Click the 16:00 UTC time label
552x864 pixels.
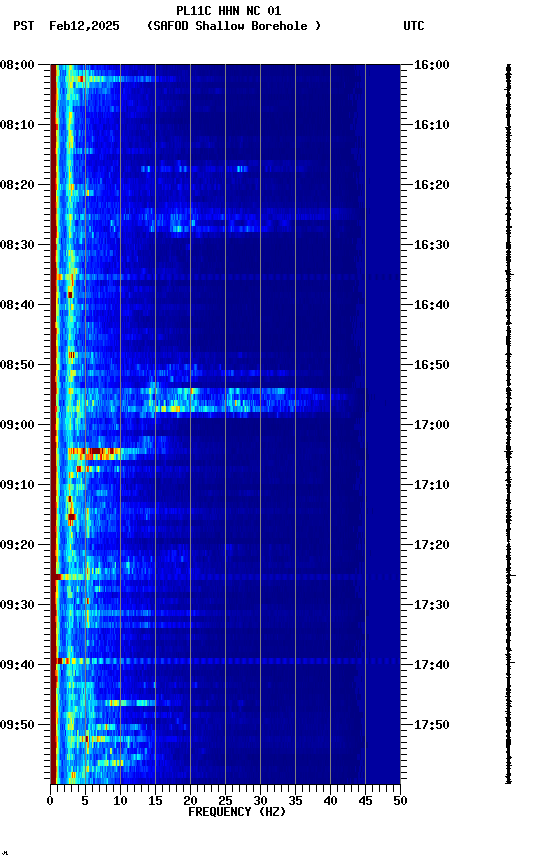pos(431,65)
